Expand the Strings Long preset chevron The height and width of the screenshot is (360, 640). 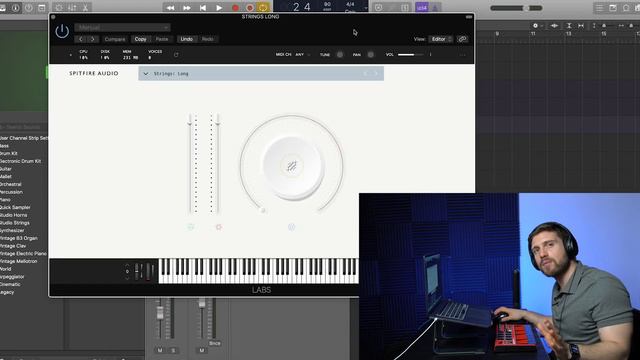(x=146, y=74)
